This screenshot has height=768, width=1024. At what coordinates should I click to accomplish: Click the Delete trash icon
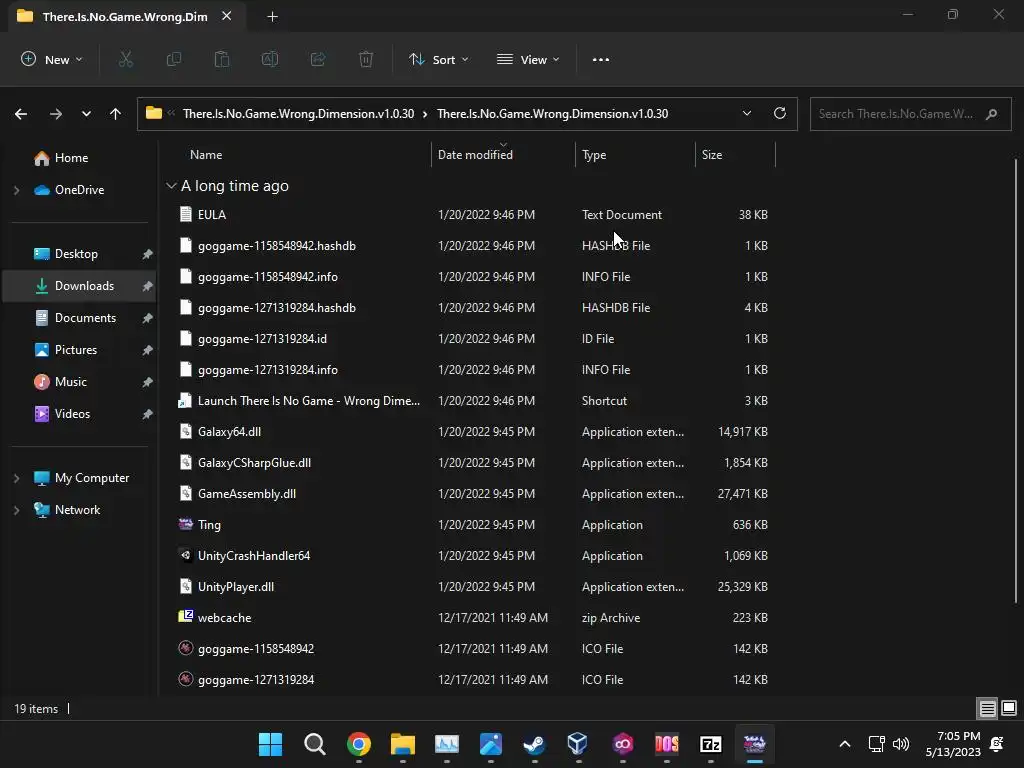tap(366, 59)
